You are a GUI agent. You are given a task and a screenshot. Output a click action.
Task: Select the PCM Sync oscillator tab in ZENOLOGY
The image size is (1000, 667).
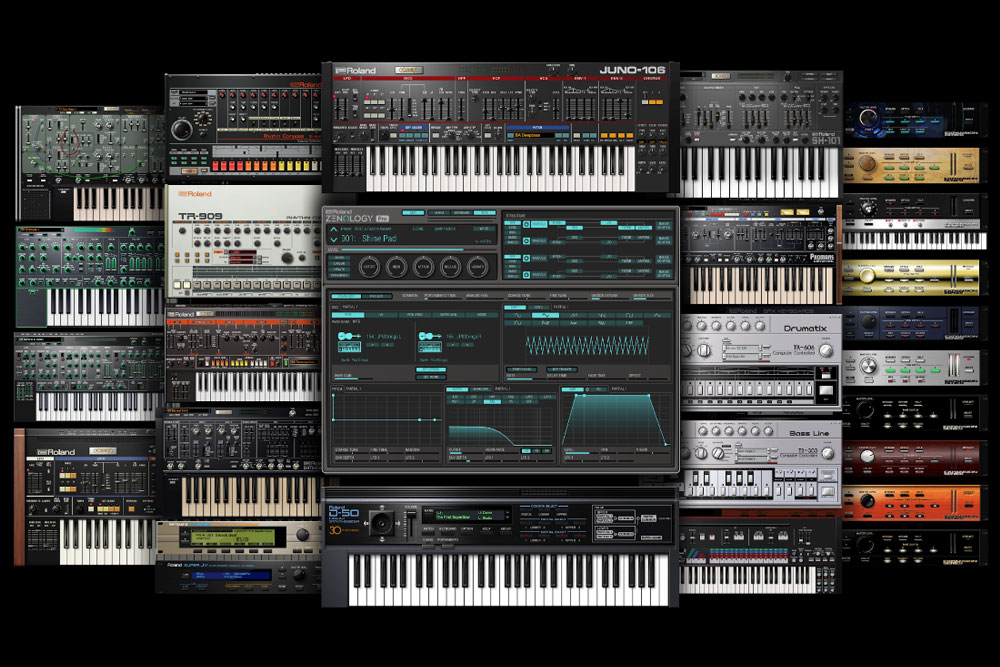coord(415,315)
